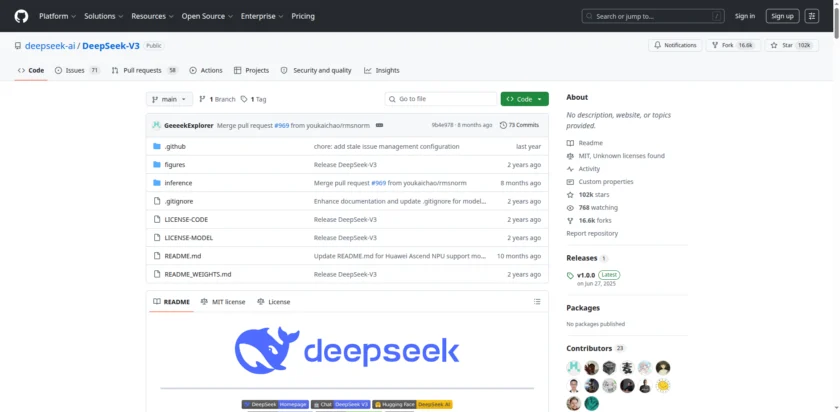This screenshot has height=412, width=840.
Task: Click the LICENSE-CODE file icon
Action: click(157, 220)
